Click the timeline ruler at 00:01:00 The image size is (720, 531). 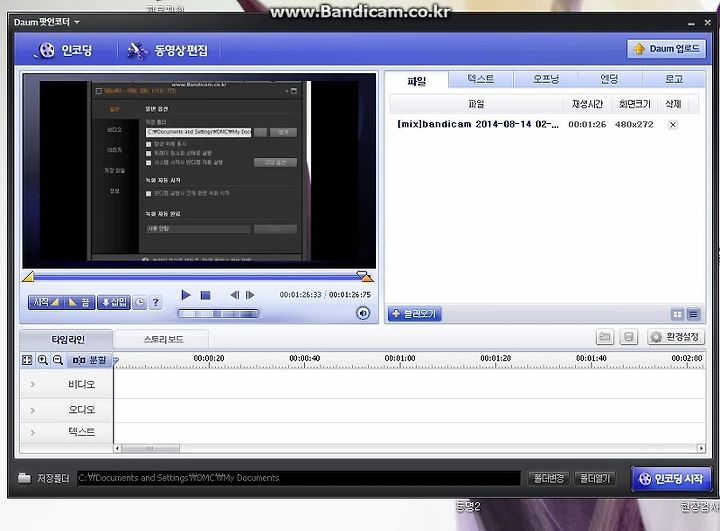tap(399, 358)
